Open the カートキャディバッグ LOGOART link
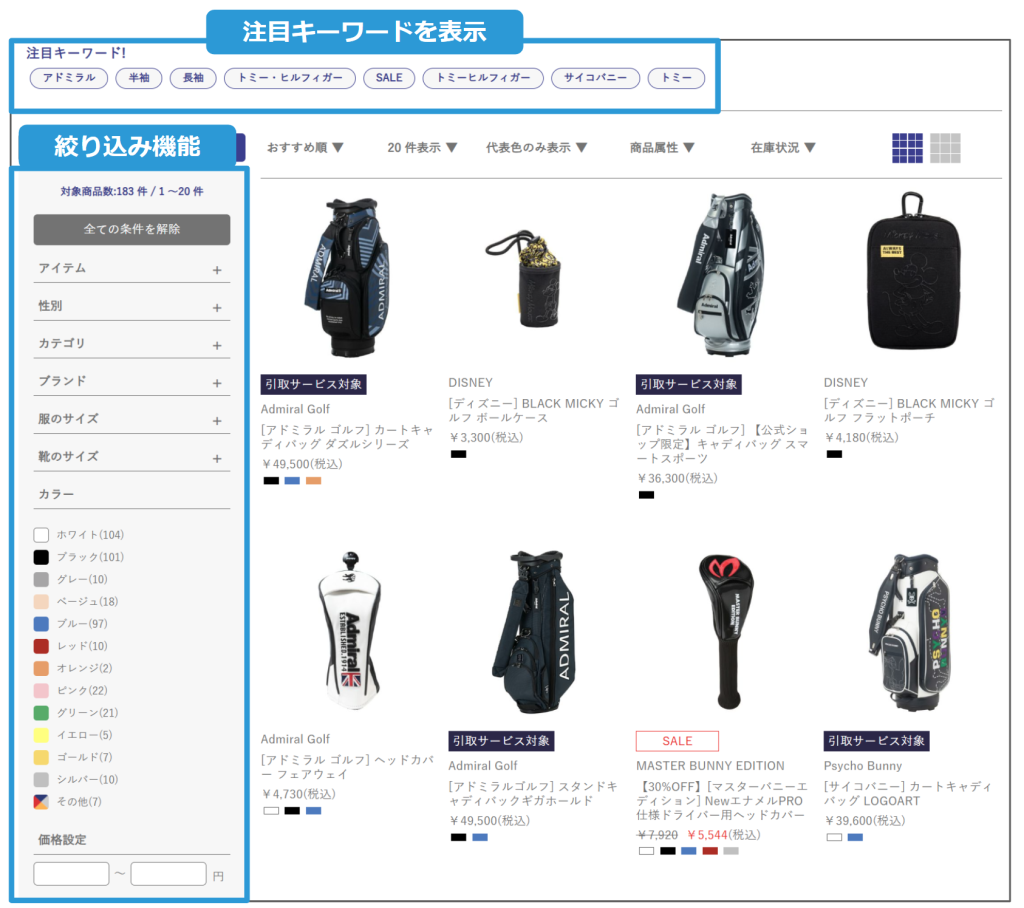Screen dimensions: 1024x908 tap(908, 794)
